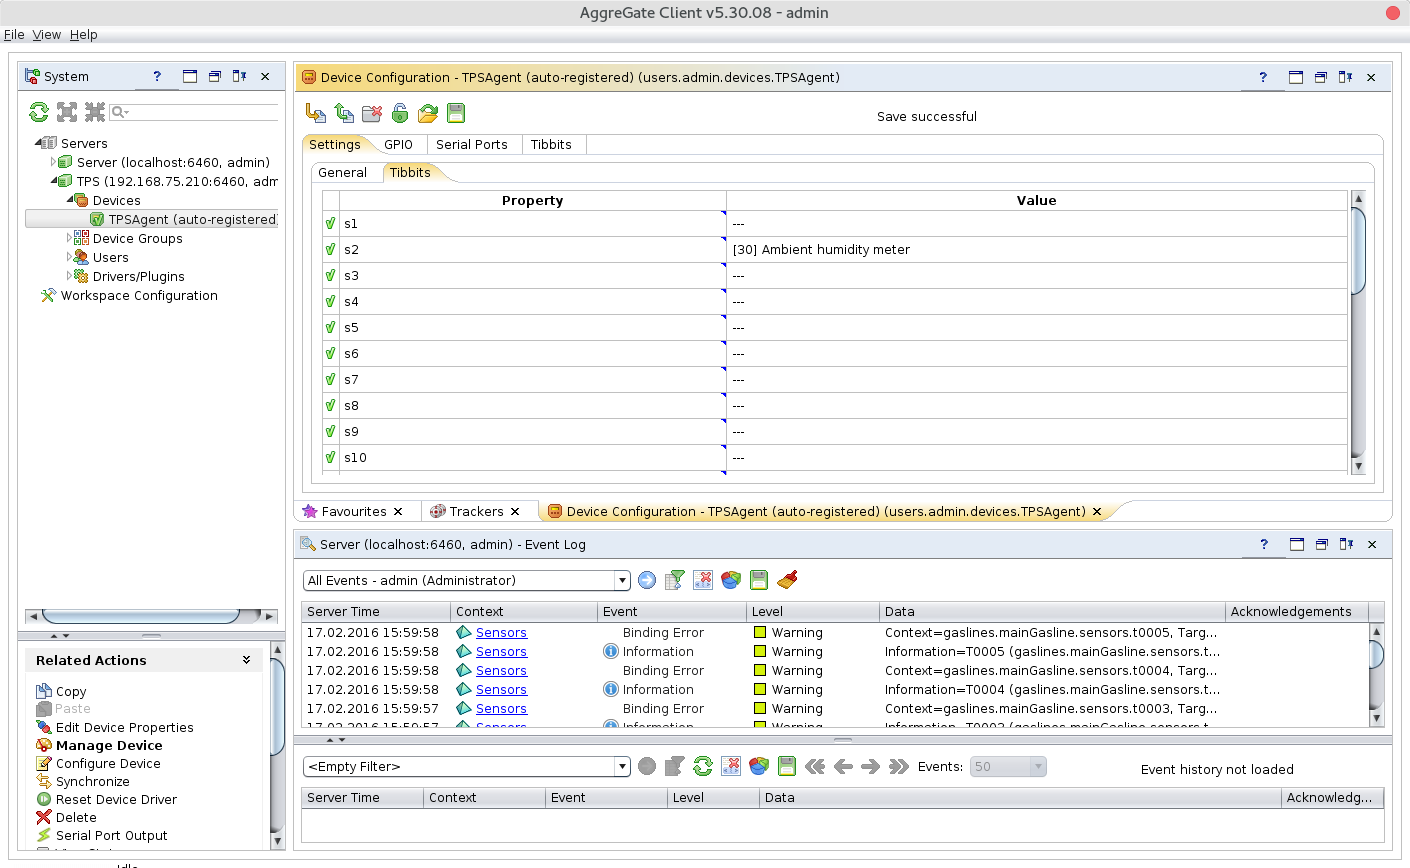Click Workspace Configuration tree item
This screenshot has height=868, width=1410.
pos(139,295)
